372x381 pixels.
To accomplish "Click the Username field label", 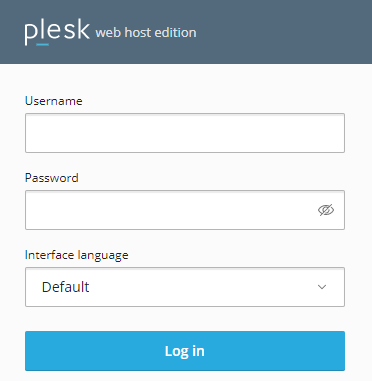I will [54, 101].
